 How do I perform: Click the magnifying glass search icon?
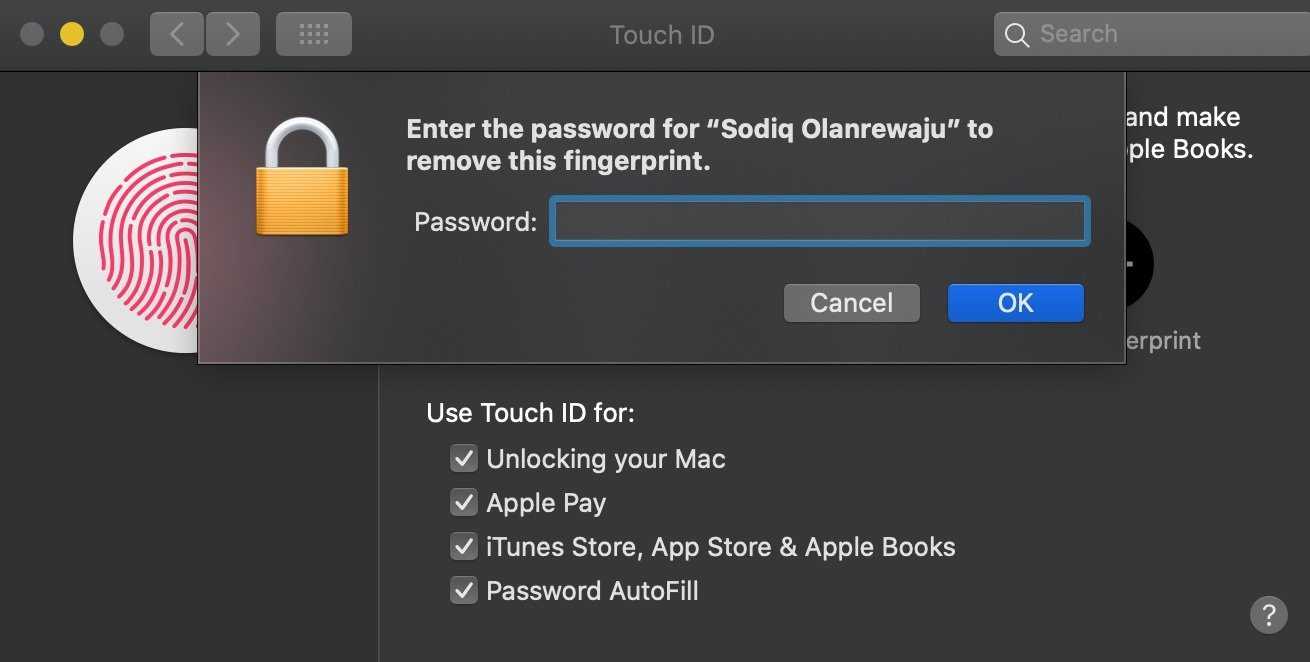[x=1017, y=35]
